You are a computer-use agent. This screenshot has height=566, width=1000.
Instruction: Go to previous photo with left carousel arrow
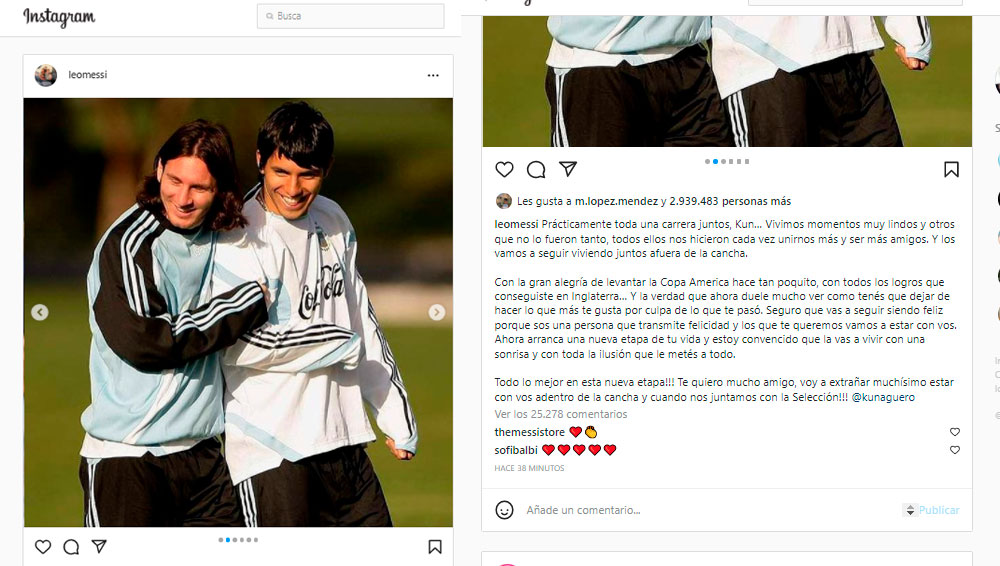[x=40, y=312]
